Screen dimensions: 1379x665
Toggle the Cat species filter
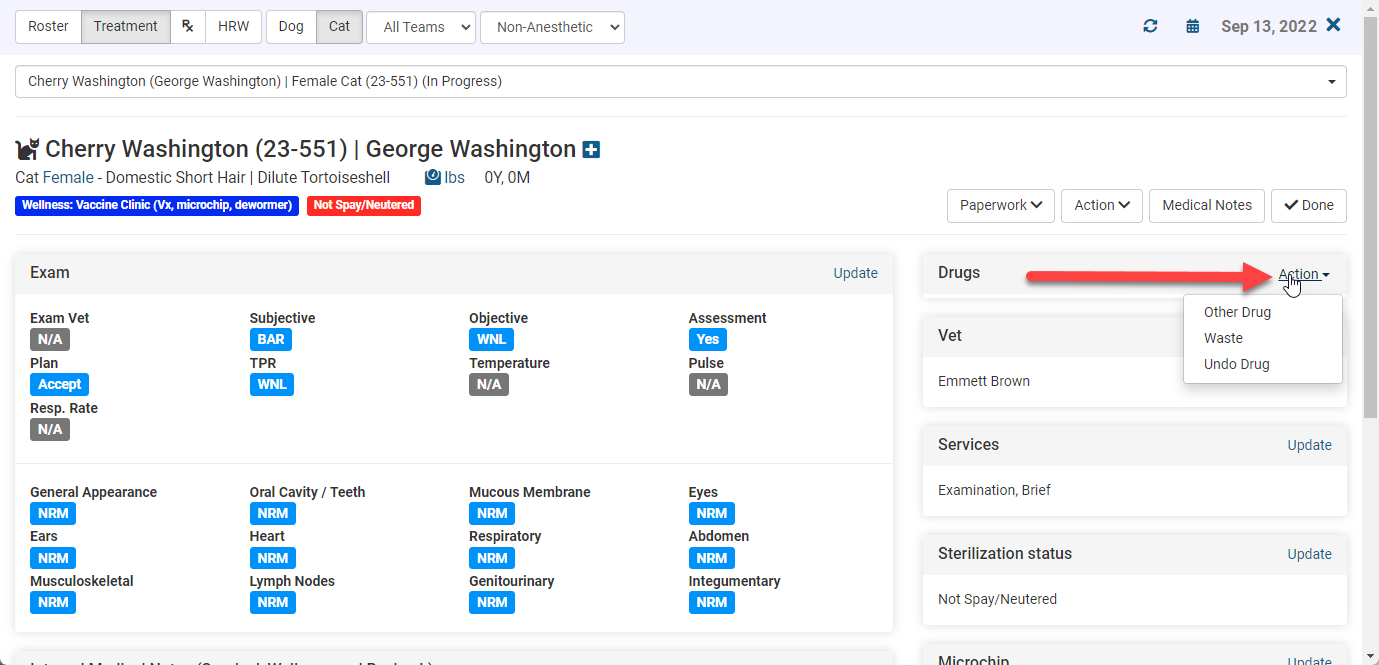pyautogui.click(x=340, y=27)
